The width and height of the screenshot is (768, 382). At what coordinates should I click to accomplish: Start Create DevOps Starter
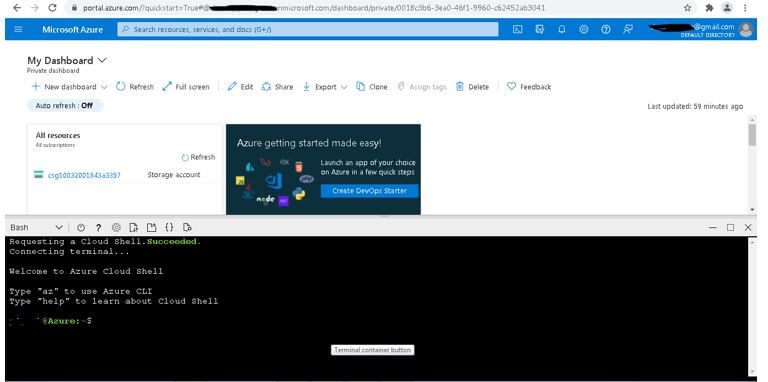point(369,191)
